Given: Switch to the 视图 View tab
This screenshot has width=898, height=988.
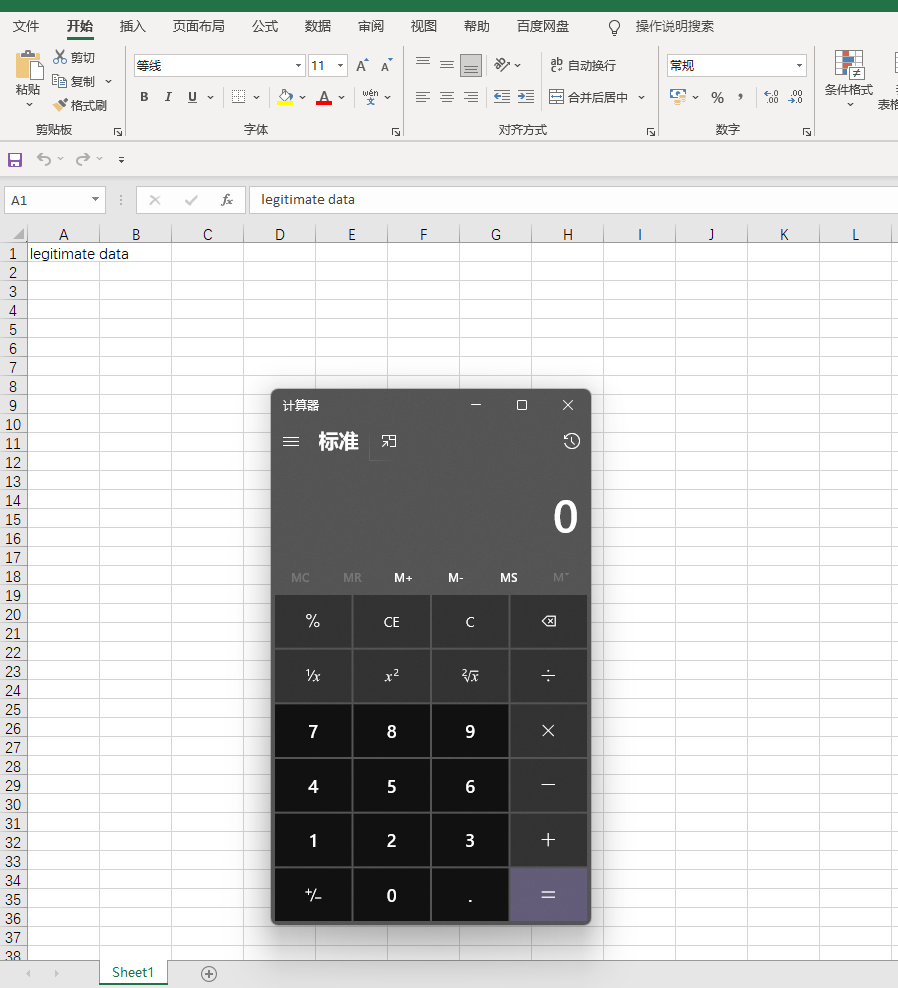Looking at the screenshot, I should tap(423, 26).
